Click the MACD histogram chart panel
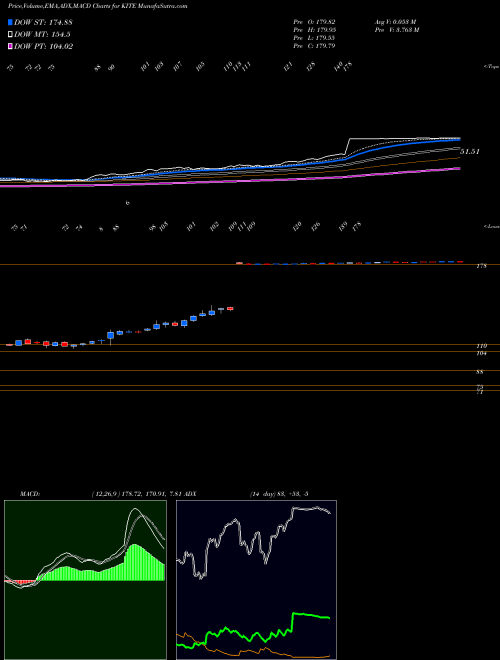500x660 pixels. [x=85, y=580]
